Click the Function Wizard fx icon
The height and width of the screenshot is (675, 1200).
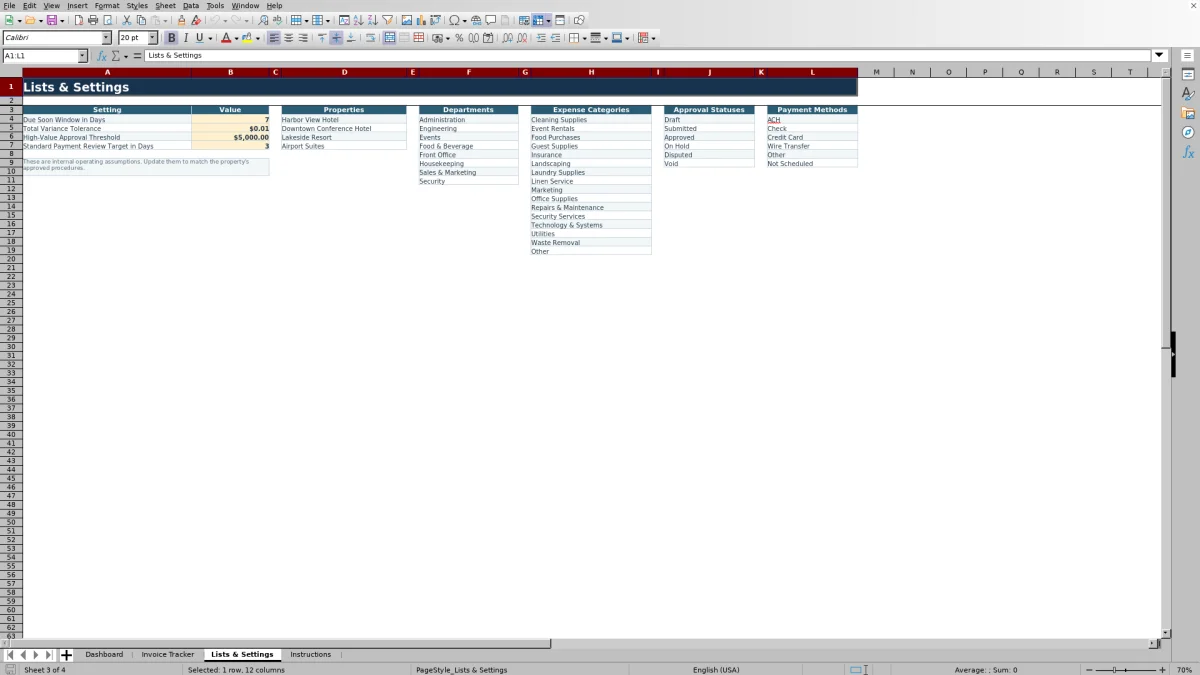pyautogui.click(x=102, y=56)
